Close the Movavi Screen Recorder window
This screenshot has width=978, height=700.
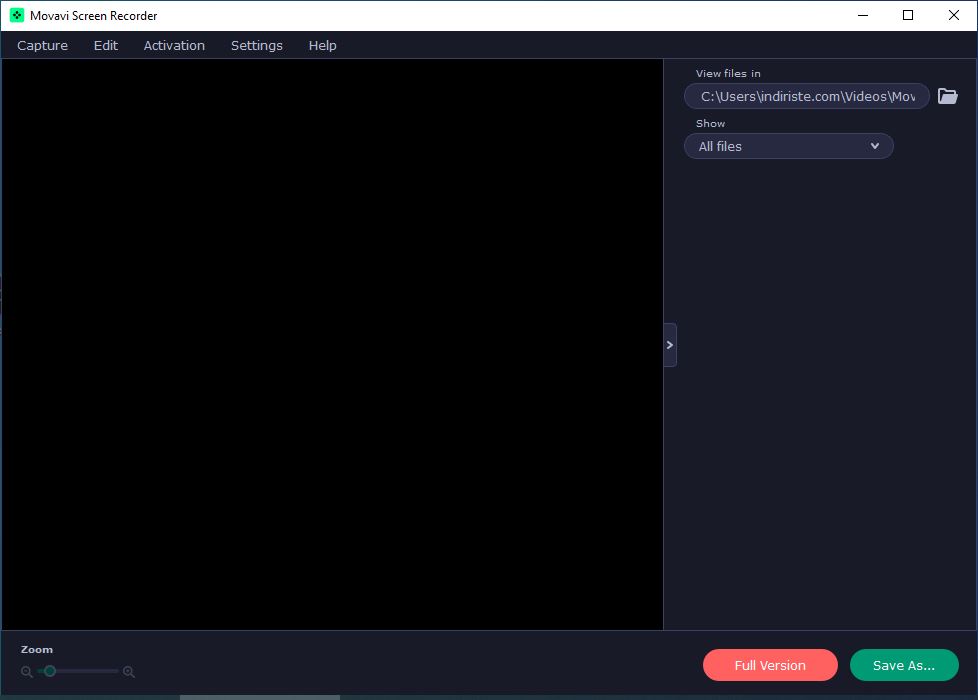click(x=954, y=16)
